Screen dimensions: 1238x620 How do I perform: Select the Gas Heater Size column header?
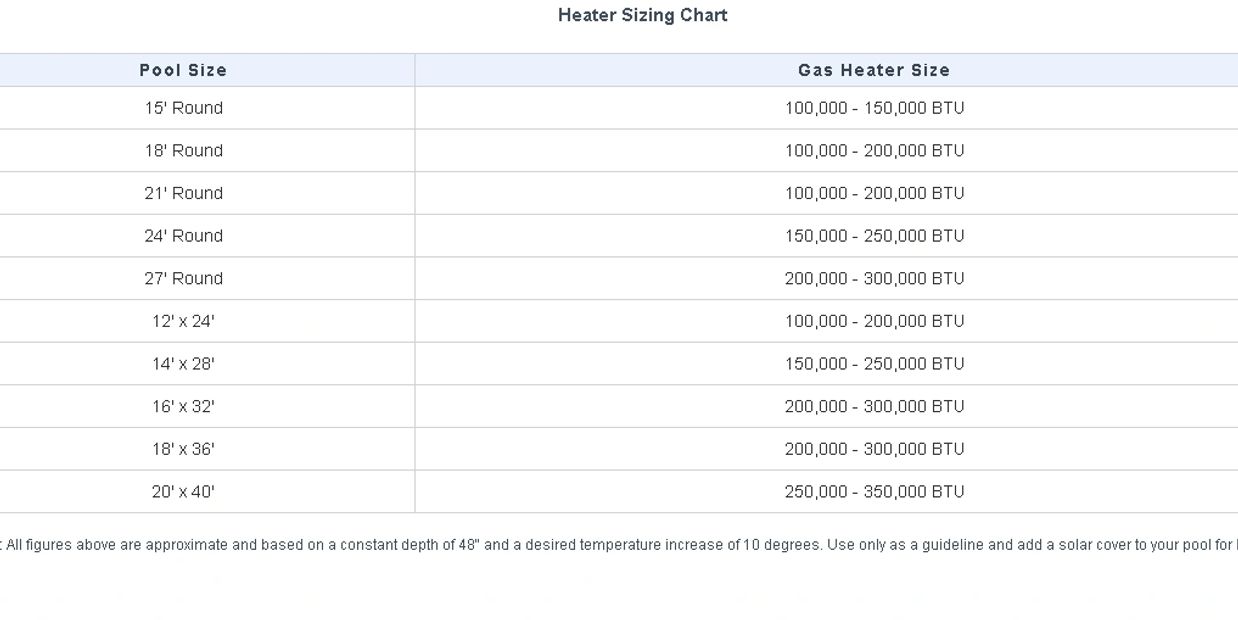(x=874, y=70)
